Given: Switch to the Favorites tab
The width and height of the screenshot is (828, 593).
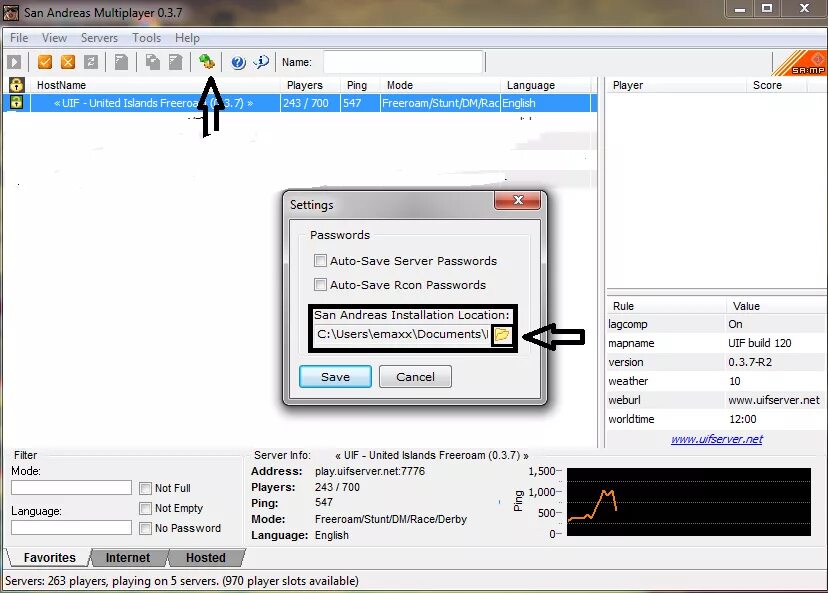Looking at the screenshot, I should point(49,558).
